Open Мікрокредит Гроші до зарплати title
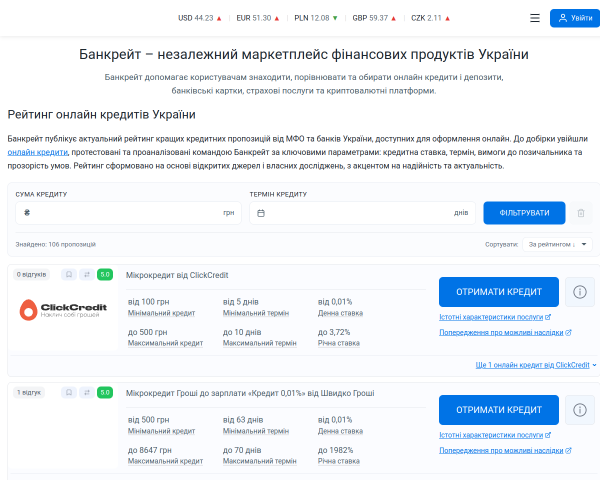 [x=250, y=393]
